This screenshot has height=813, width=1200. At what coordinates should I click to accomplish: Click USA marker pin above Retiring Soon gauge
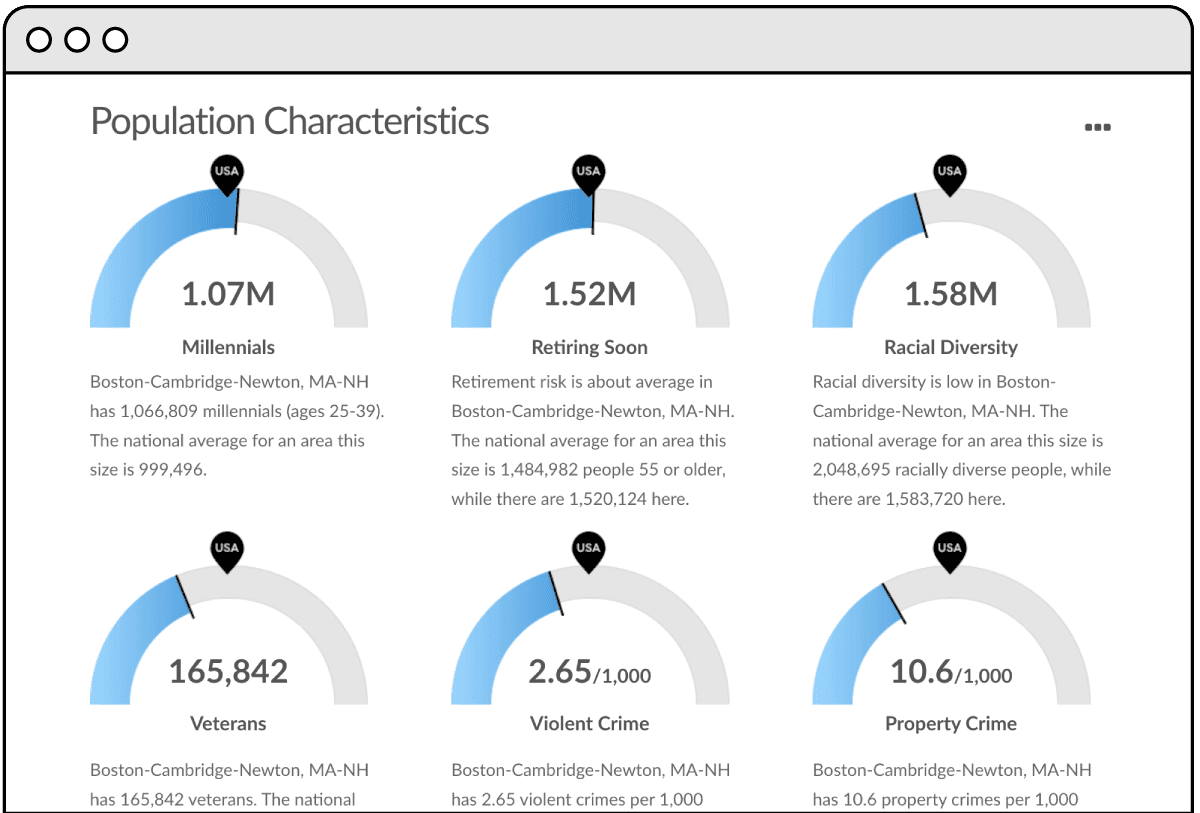tap(588, 173)
